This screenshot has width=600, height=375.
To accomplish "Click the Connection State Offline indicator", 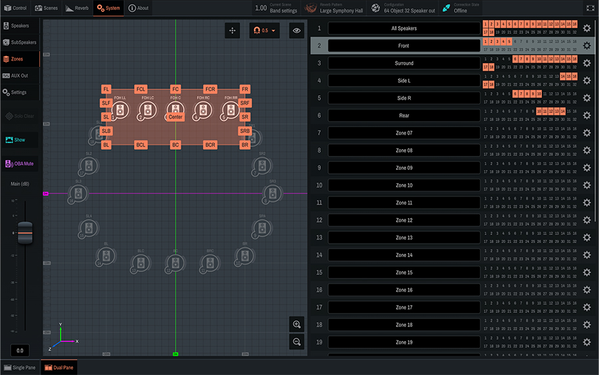I will point(460,8).
